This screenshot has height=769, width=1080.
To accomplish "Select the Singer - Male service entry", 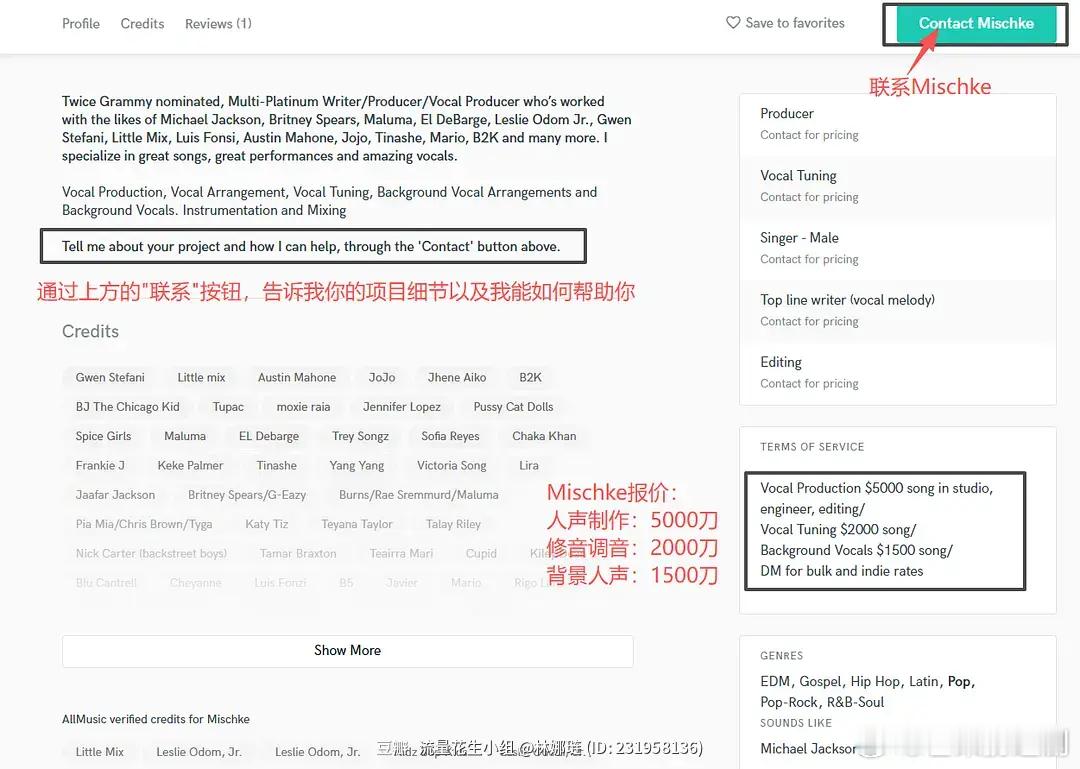I will (x=897, y=248).
